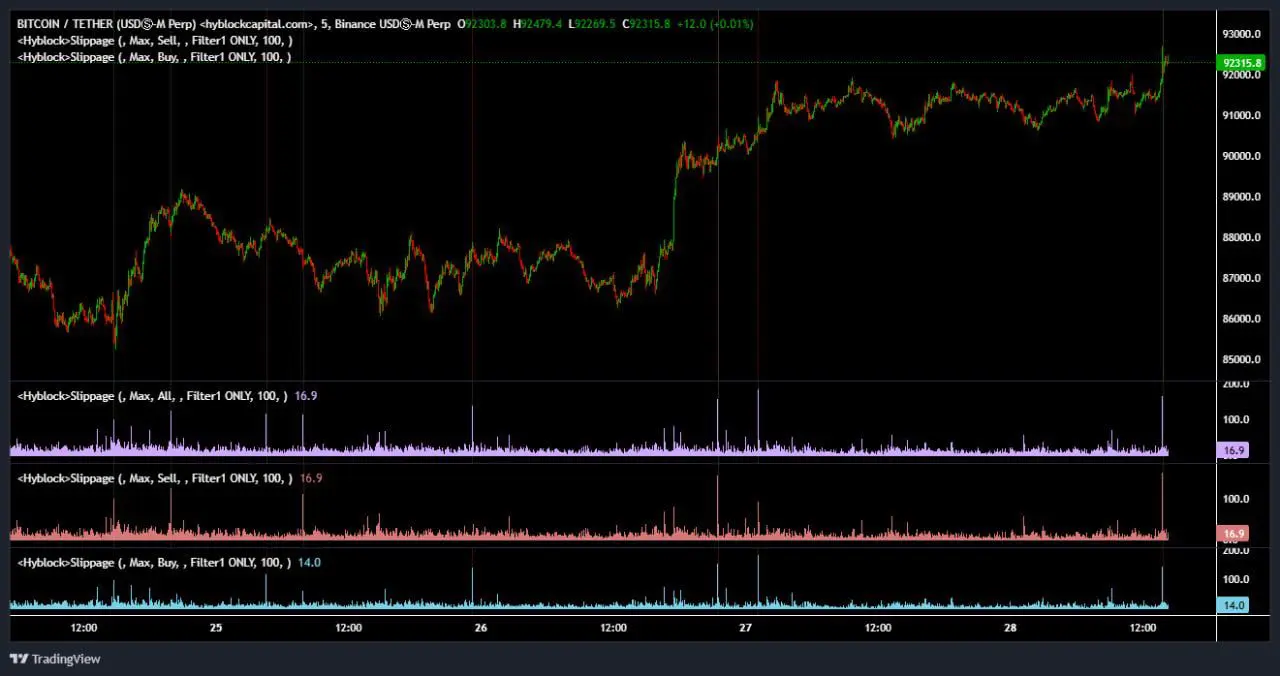
Task: Click 12:00 time label between 27 and 28
Action: click(x=878, y=628)
